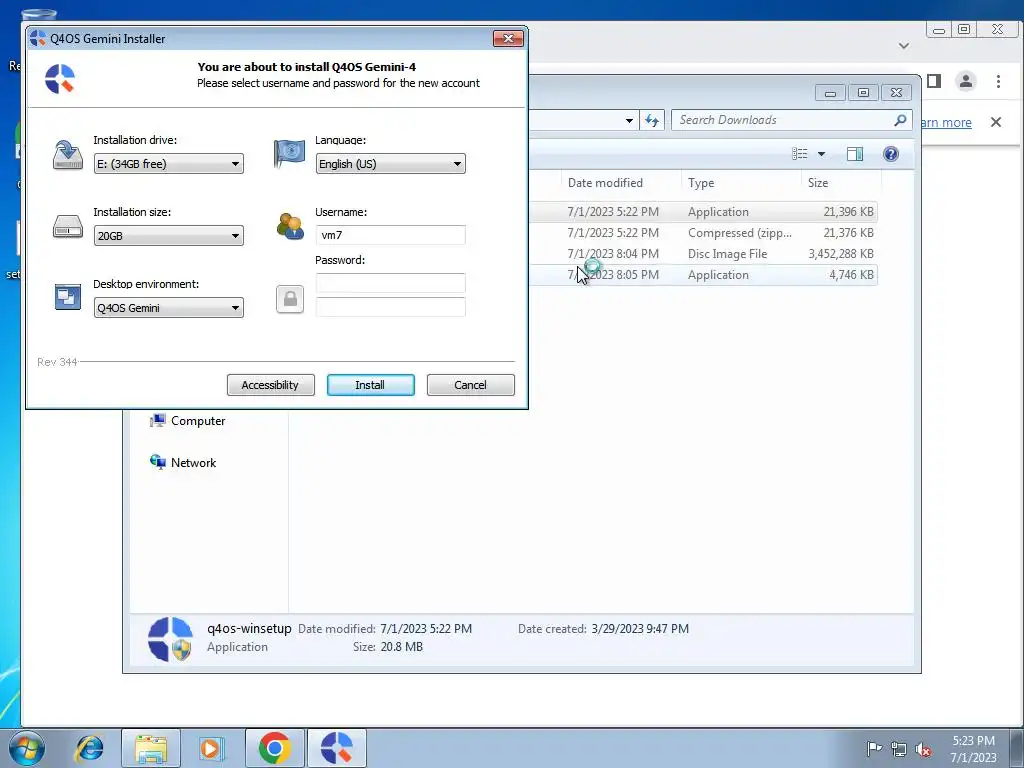Viewport: 1024px width, 768px height.
Task: Minimize the Downloads Explorer window
Action: pos(830,93)
